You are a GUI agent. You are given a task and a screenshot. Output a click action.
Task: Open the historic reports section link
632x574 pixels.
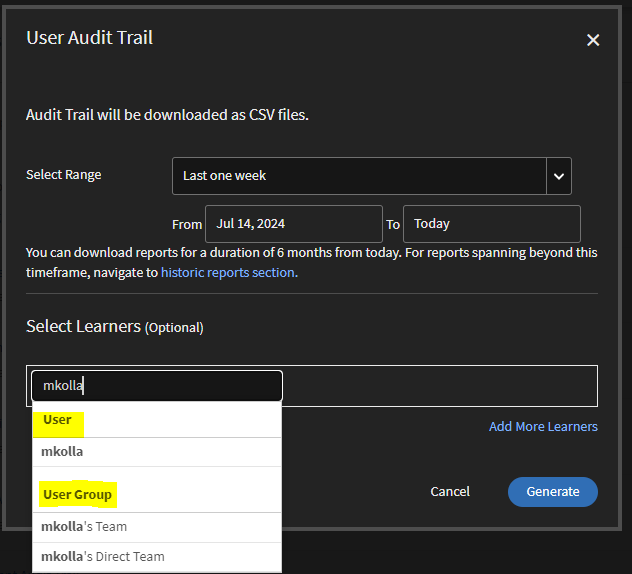pos(229,272)
